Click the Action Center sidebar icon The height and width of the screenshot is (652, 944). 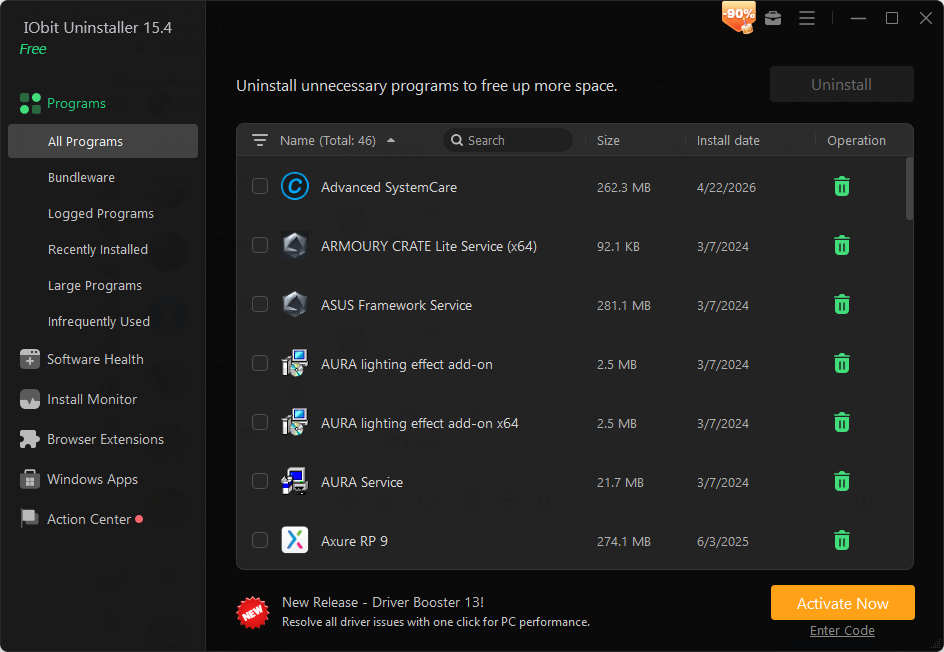[x=30, y=518]
